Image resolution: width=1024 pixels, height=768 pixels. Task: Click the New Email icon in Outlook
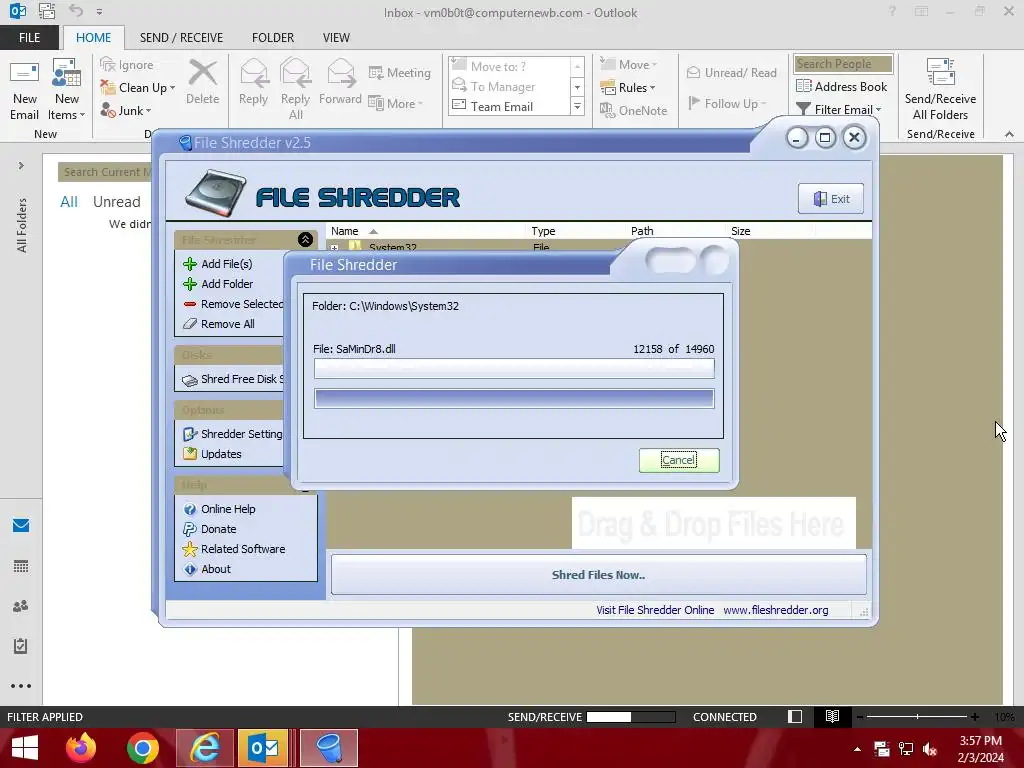coord(24,89)
